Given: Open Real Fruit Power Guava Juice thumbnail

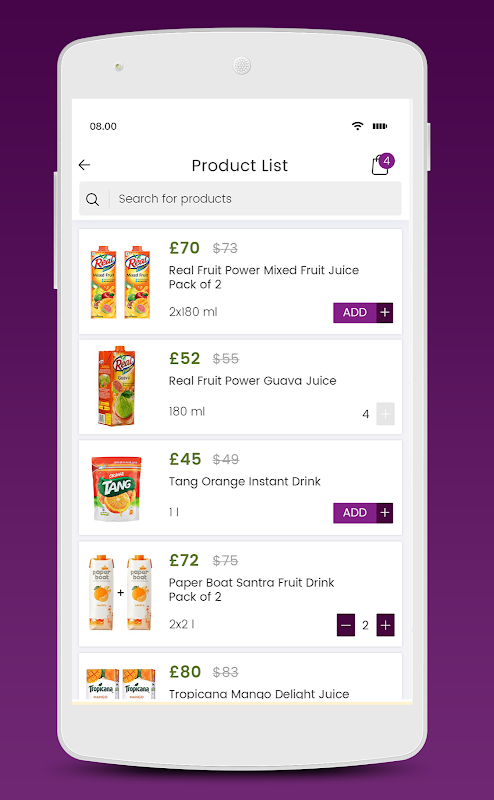Looking at the screenshot, I should [x=117, y=386].
